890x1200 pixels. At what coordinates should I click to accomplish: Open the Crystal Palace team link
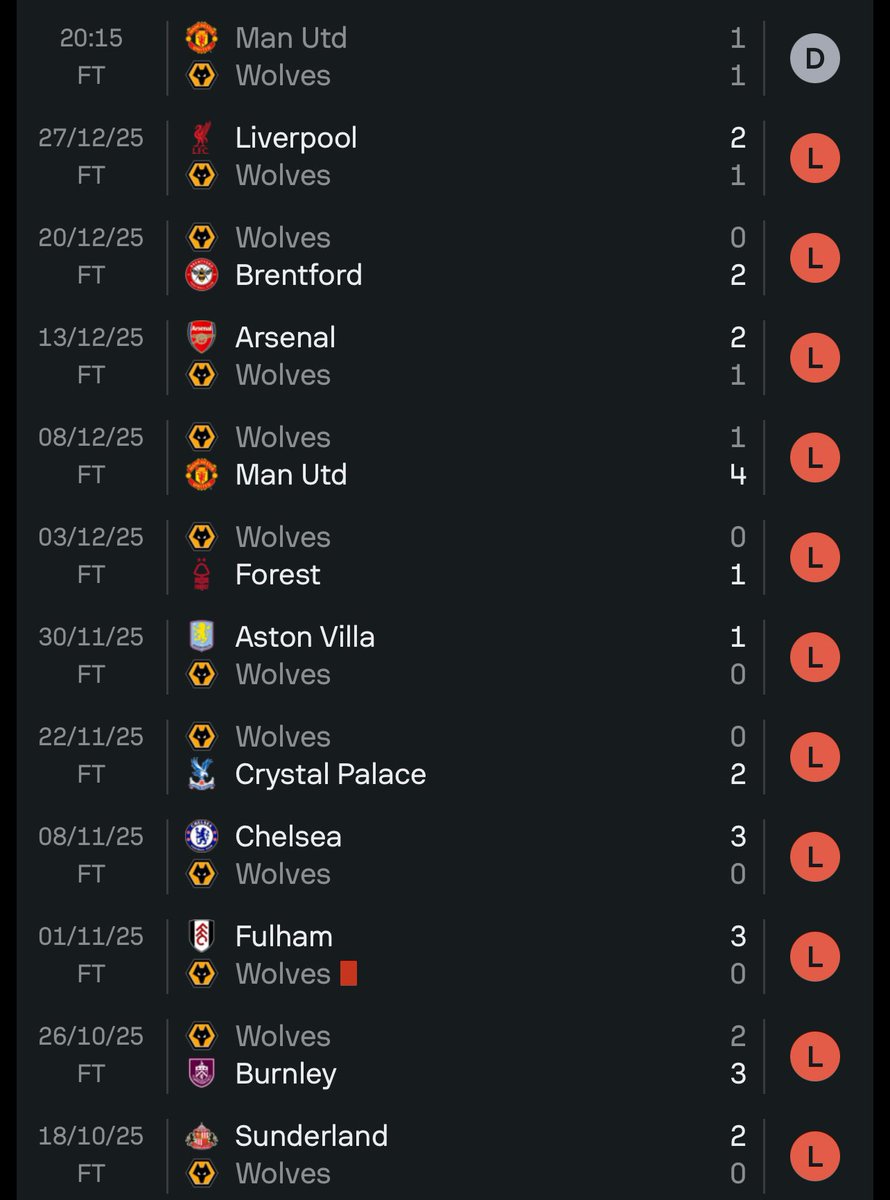coord(331,775)
